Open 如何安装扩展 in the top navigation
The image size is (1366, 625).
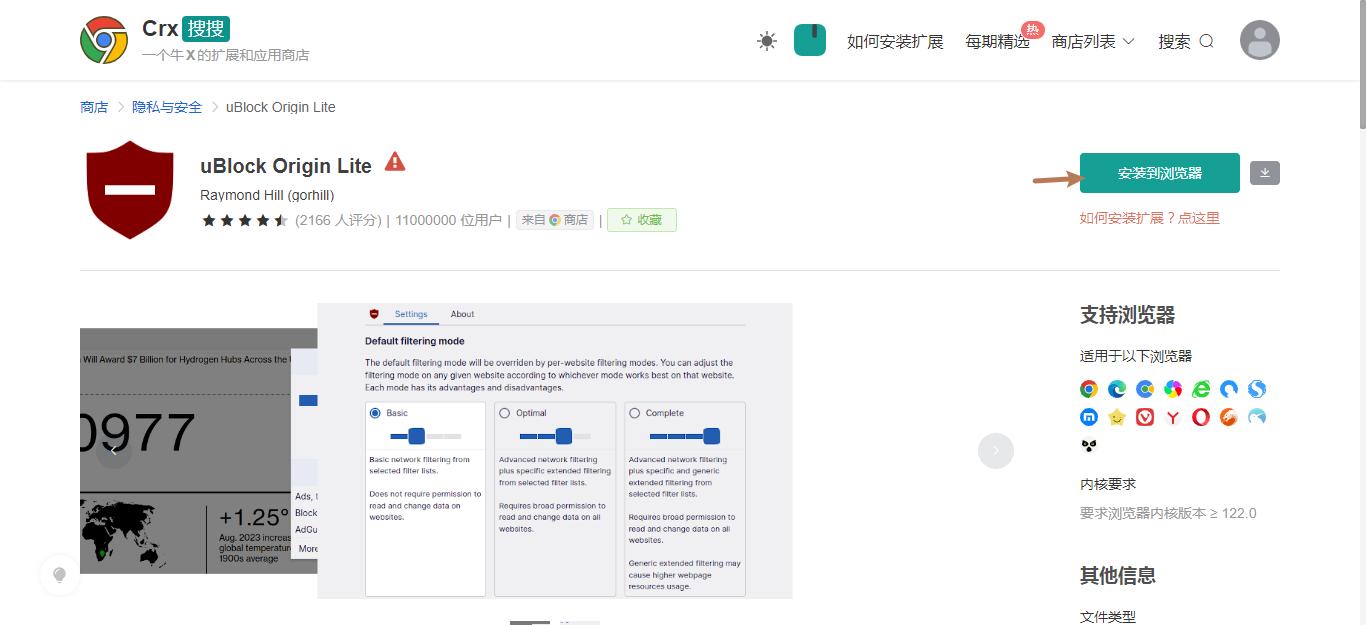click(895, 41)
